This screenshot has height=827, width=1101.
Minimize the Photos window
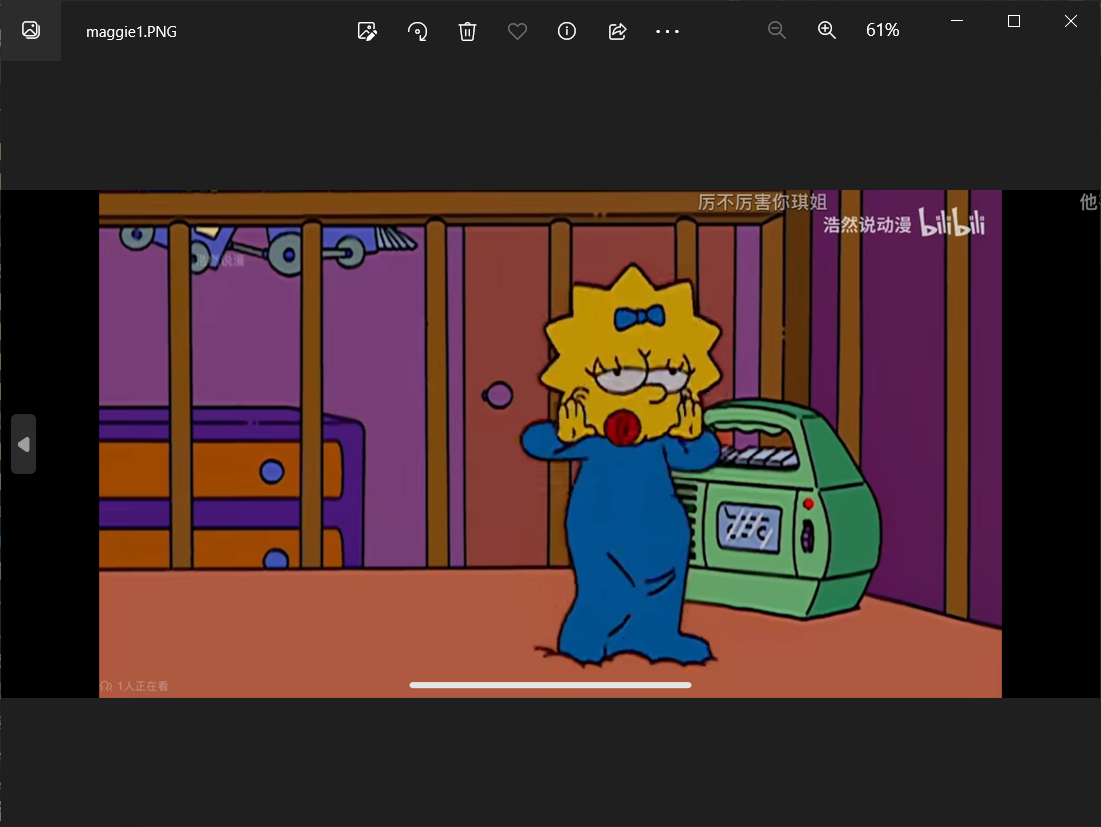coord(956,21)
